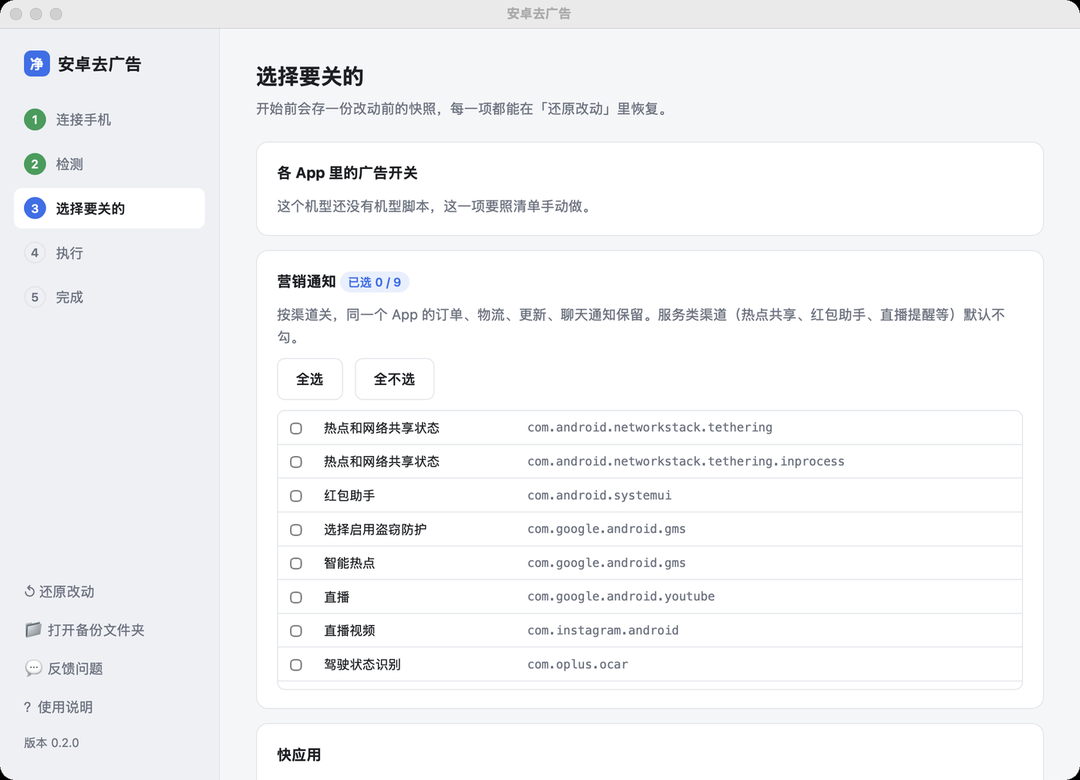Click the 营销通知 heading
The width and height of the screenshot is (1080, 780).
[307, 281]
